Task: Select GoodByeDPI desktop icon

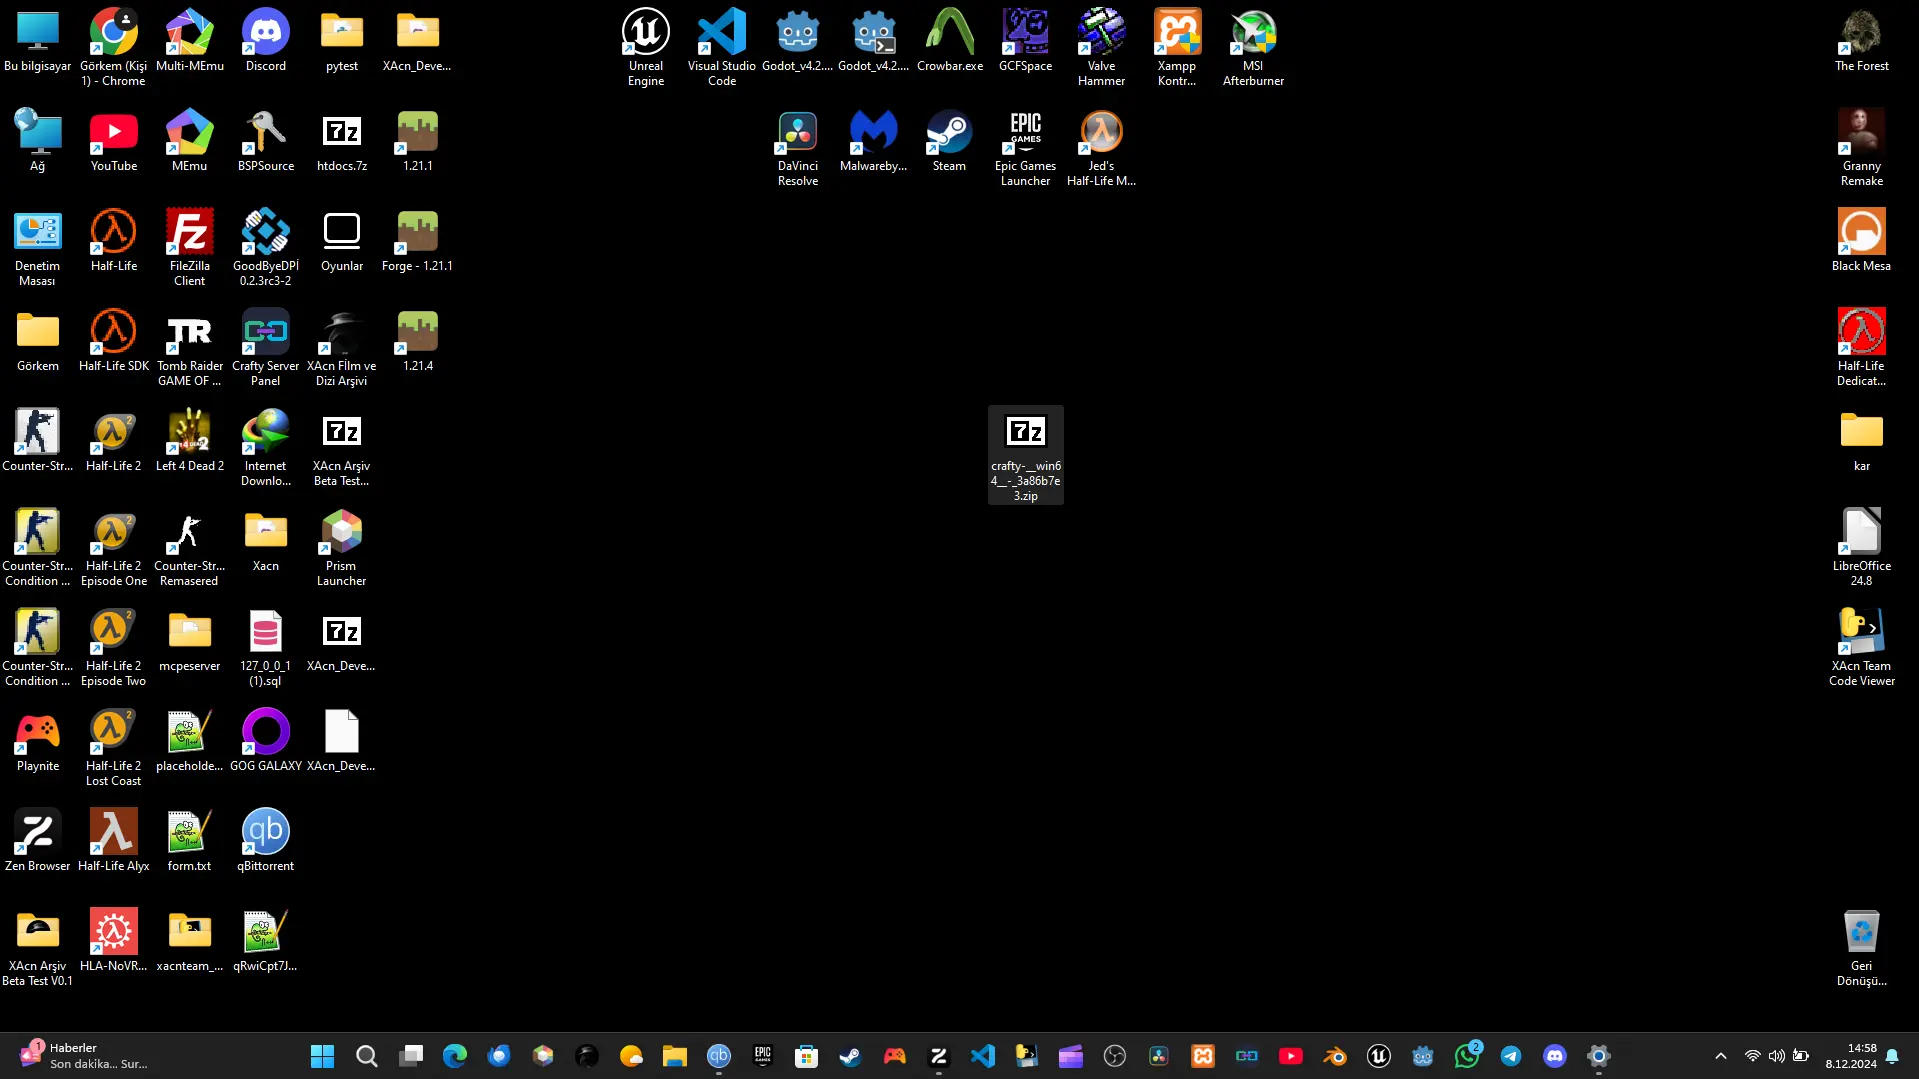Action: pyautogui.click(x=265, y=247)
